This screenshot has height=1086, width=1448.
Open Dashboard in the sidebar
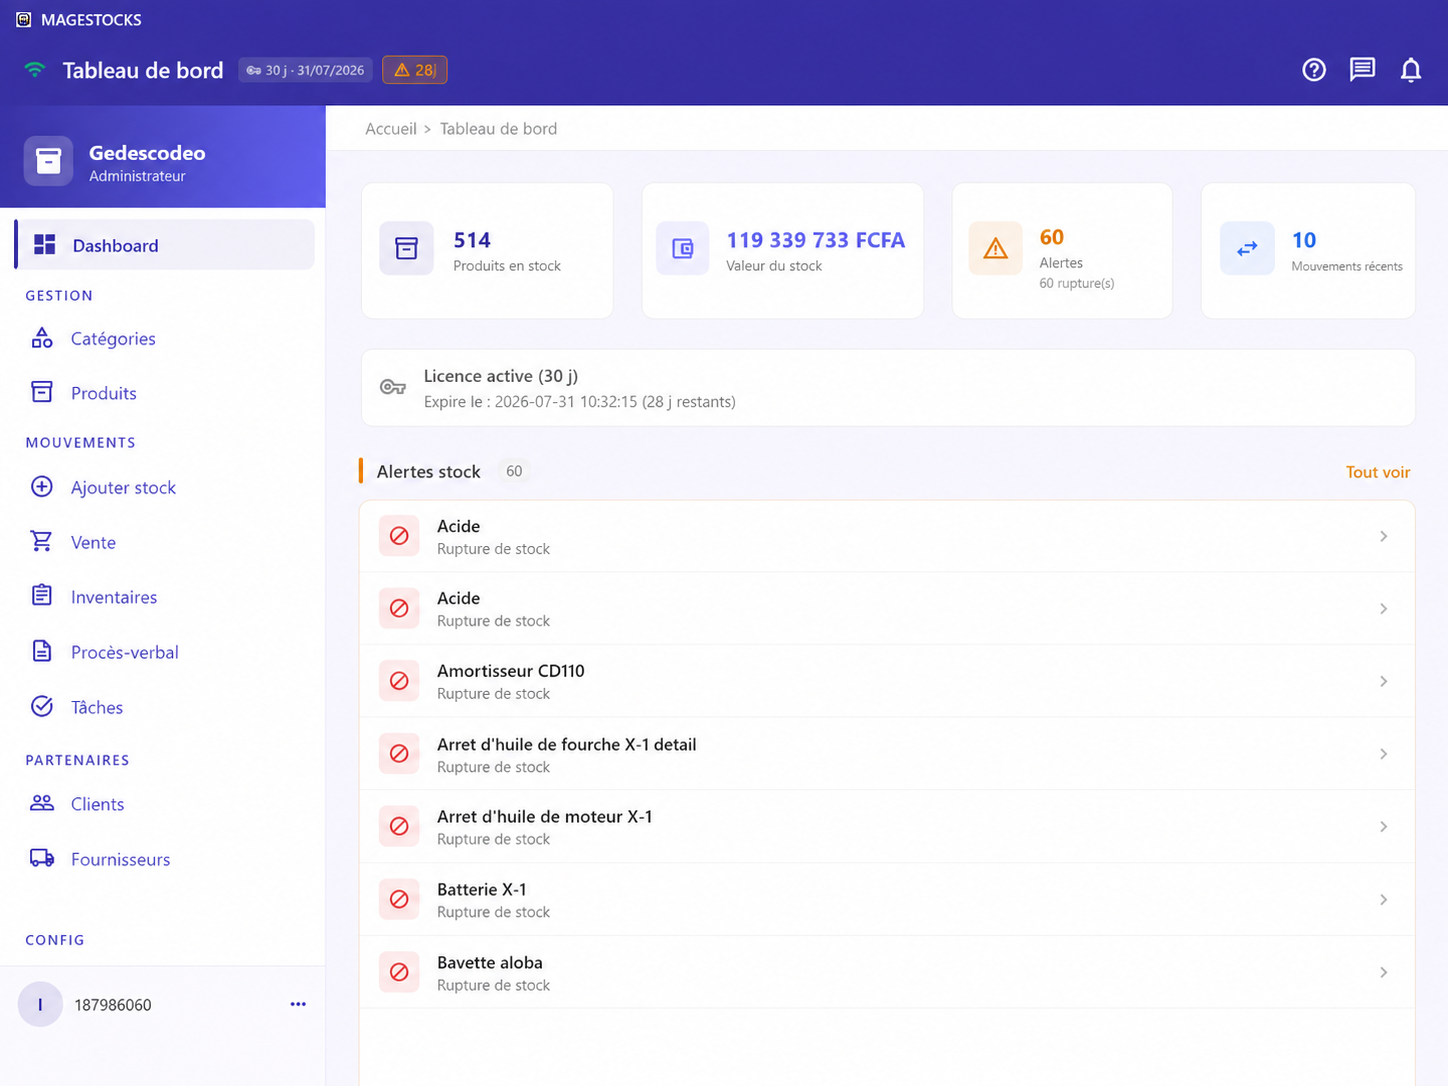click(165, 245)
